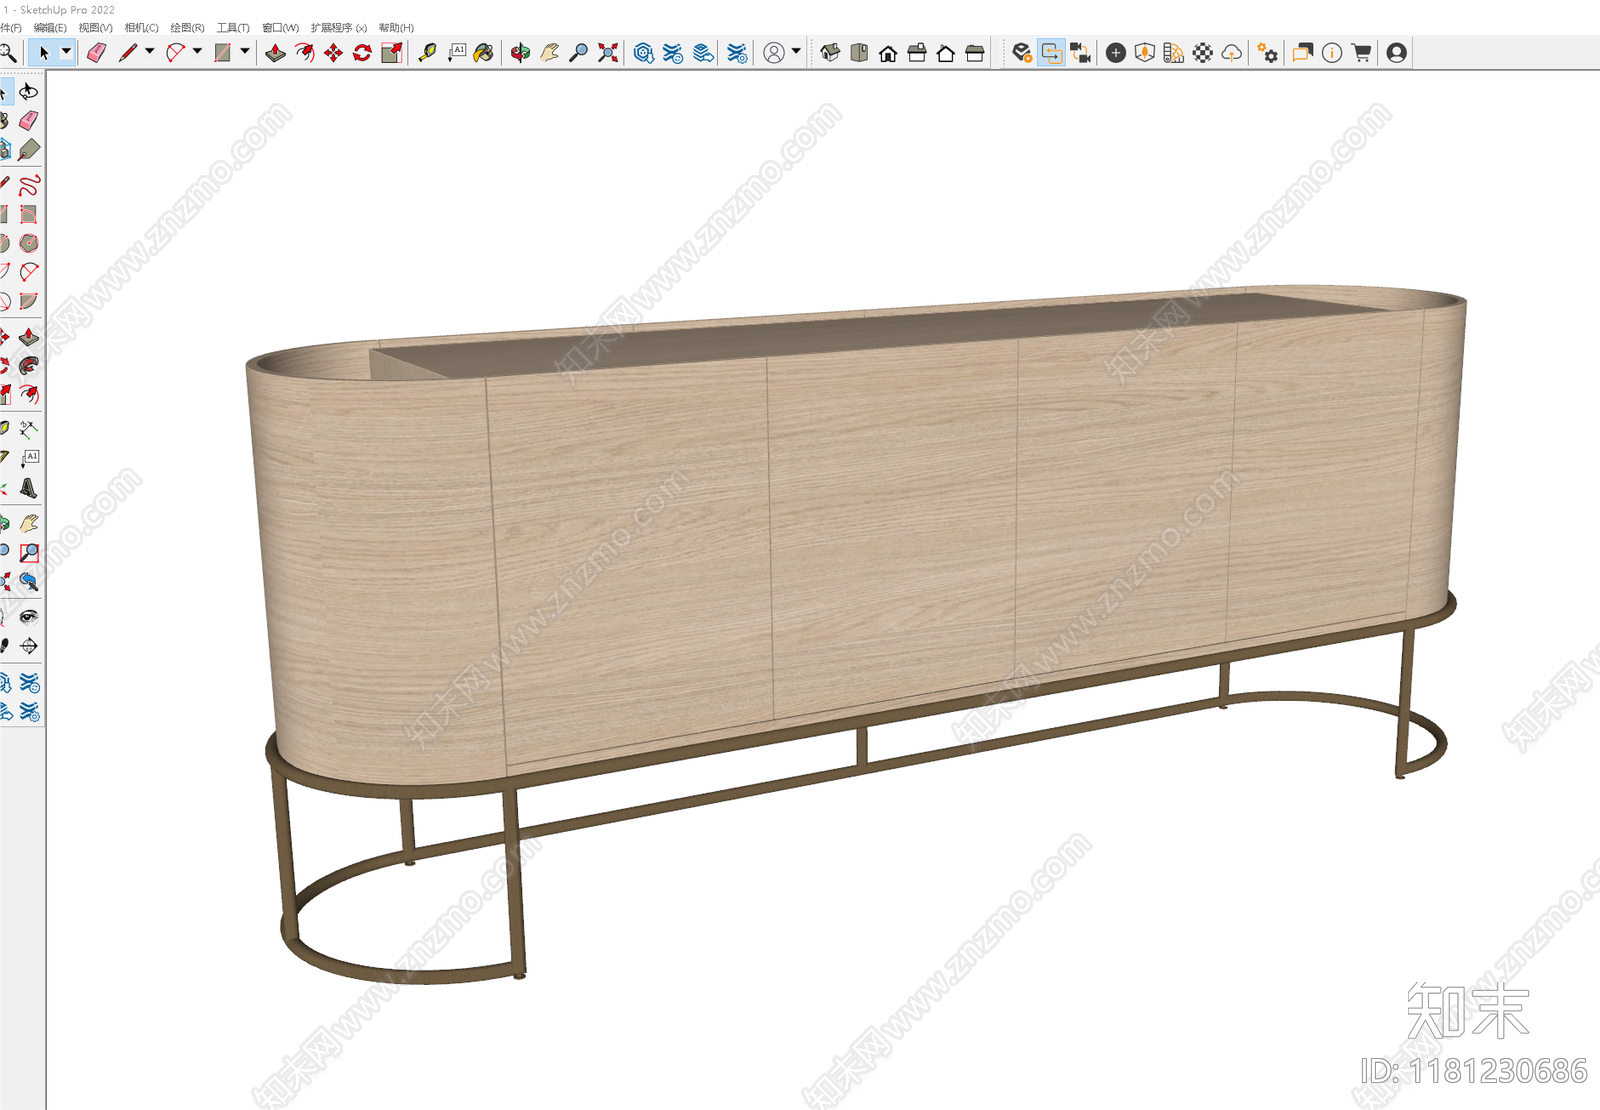1600x1110 pixels.
Task: Click the camera sync swap icon
Action: click(1081, 53)
